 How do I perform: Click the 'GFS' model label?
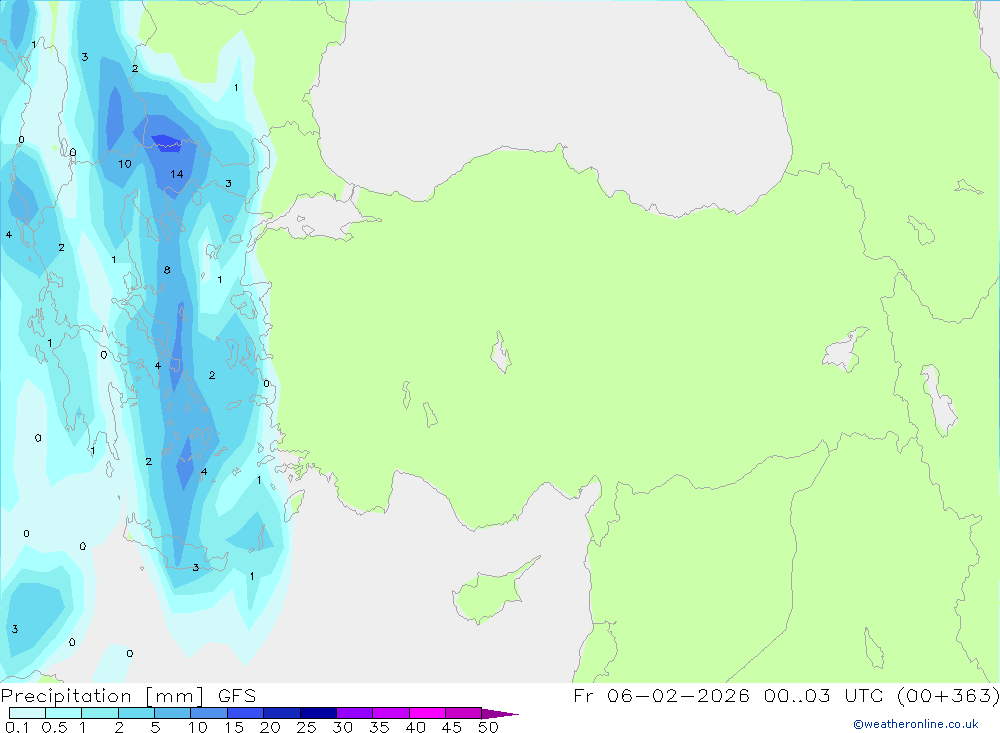pyautogui.click(x=237, y=696)
